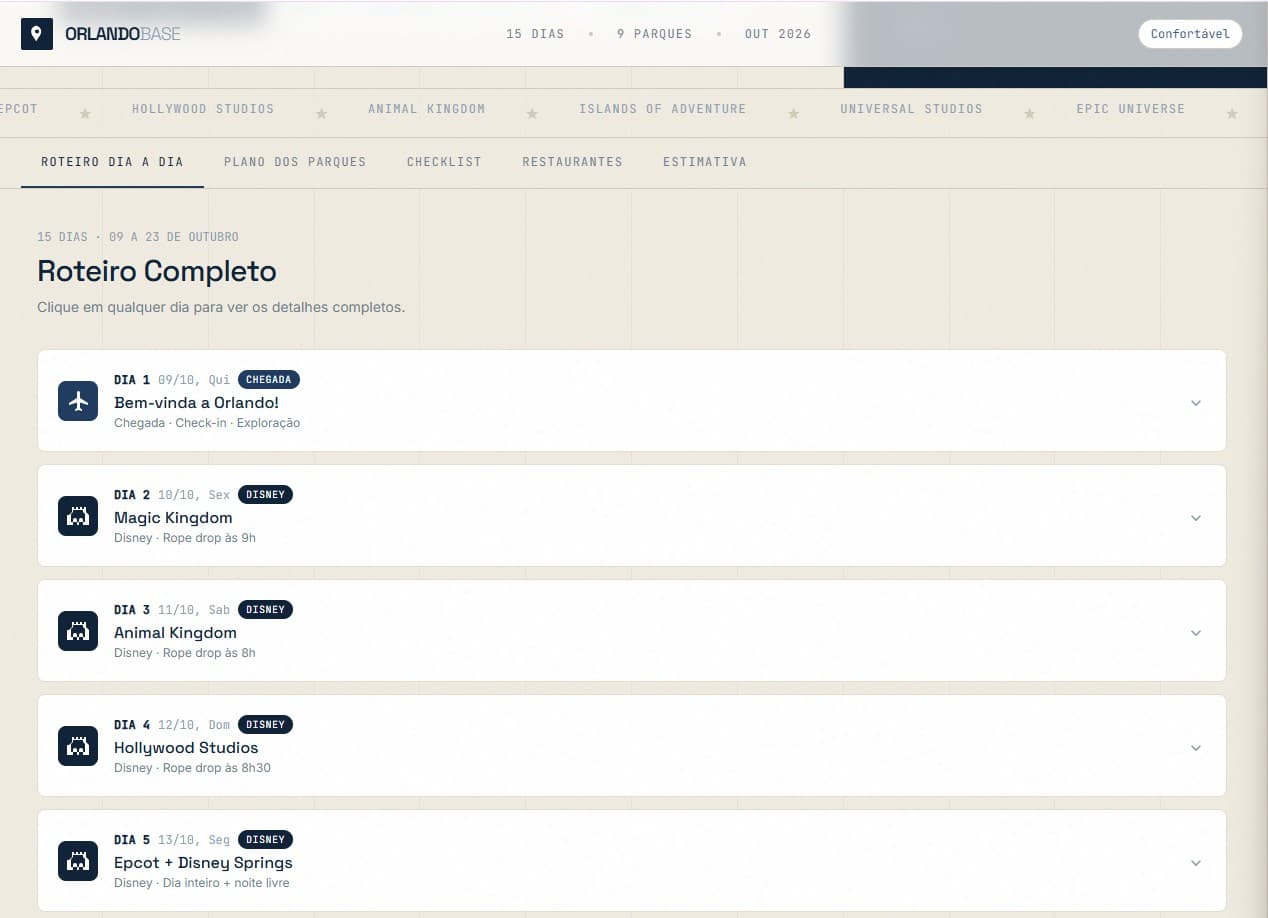The width and height of the screenshot is (1268, 918).
Task: Click the Roteiro Completo heading
Action: pyautogui.click(x=157, y=271)
